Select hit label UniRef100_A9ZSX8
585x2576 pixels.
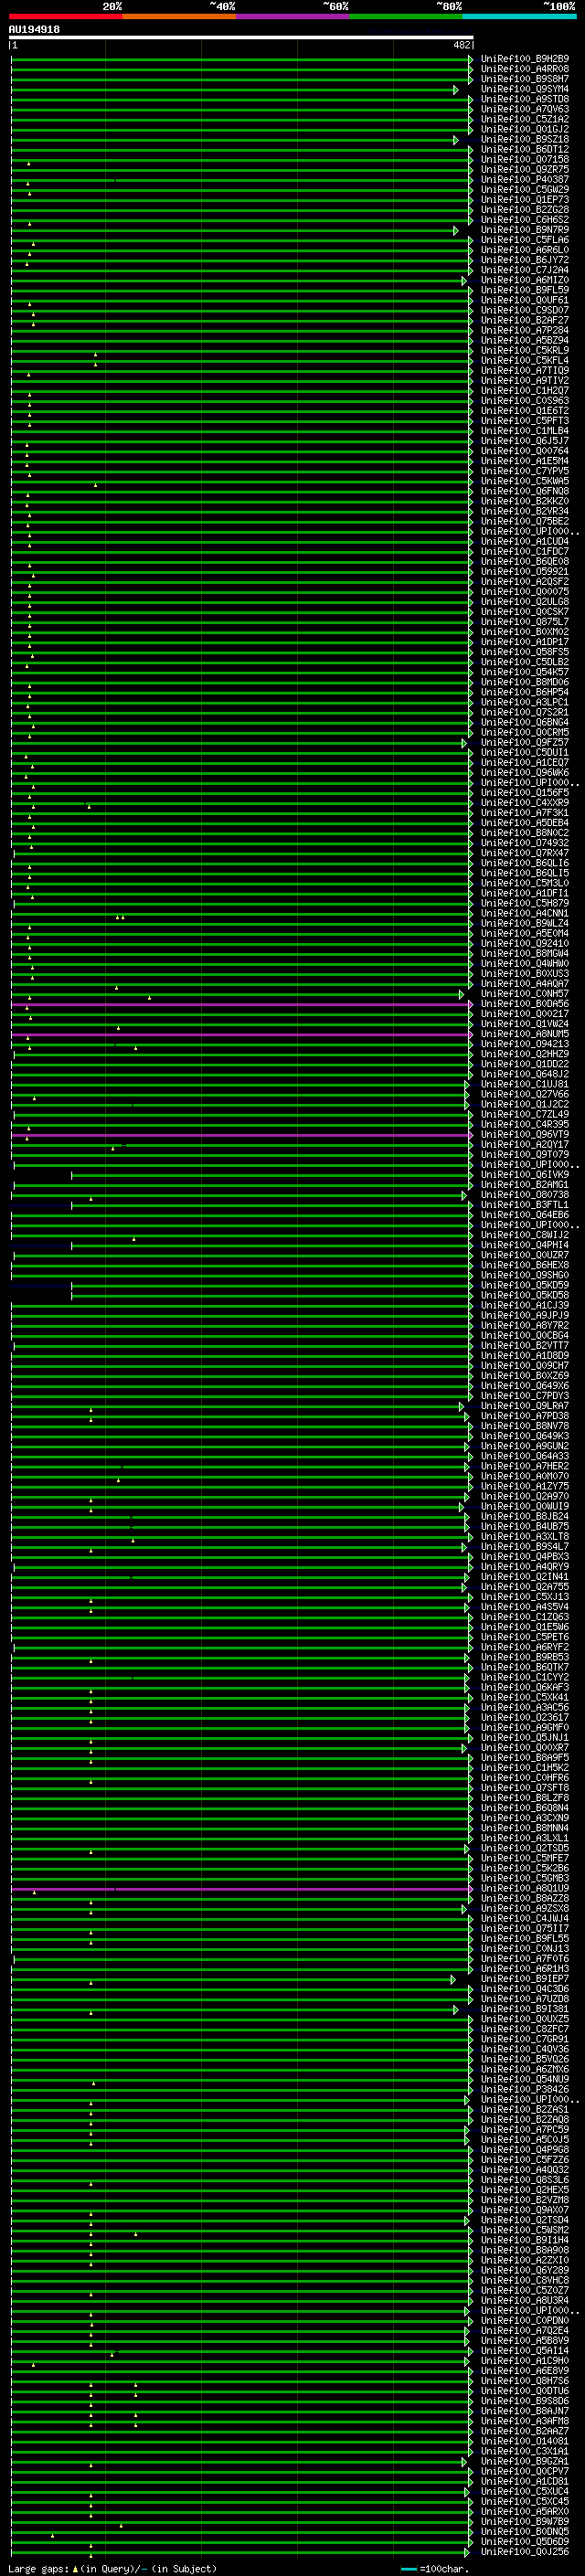coord(525,1908)
